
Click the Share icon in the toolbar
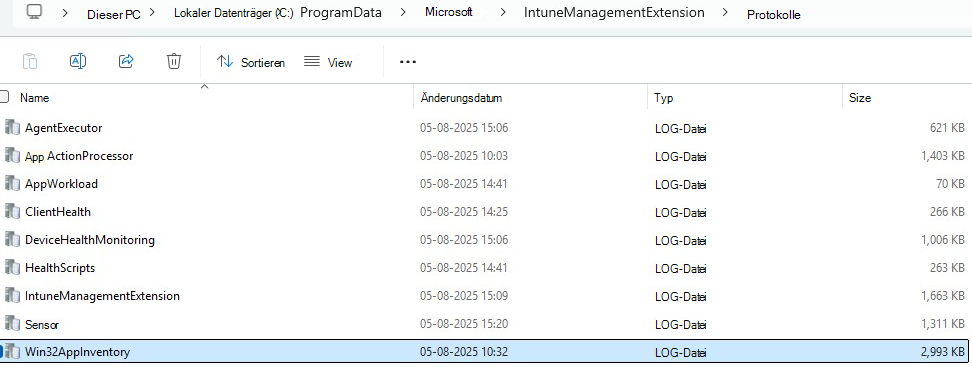point(126,61)
